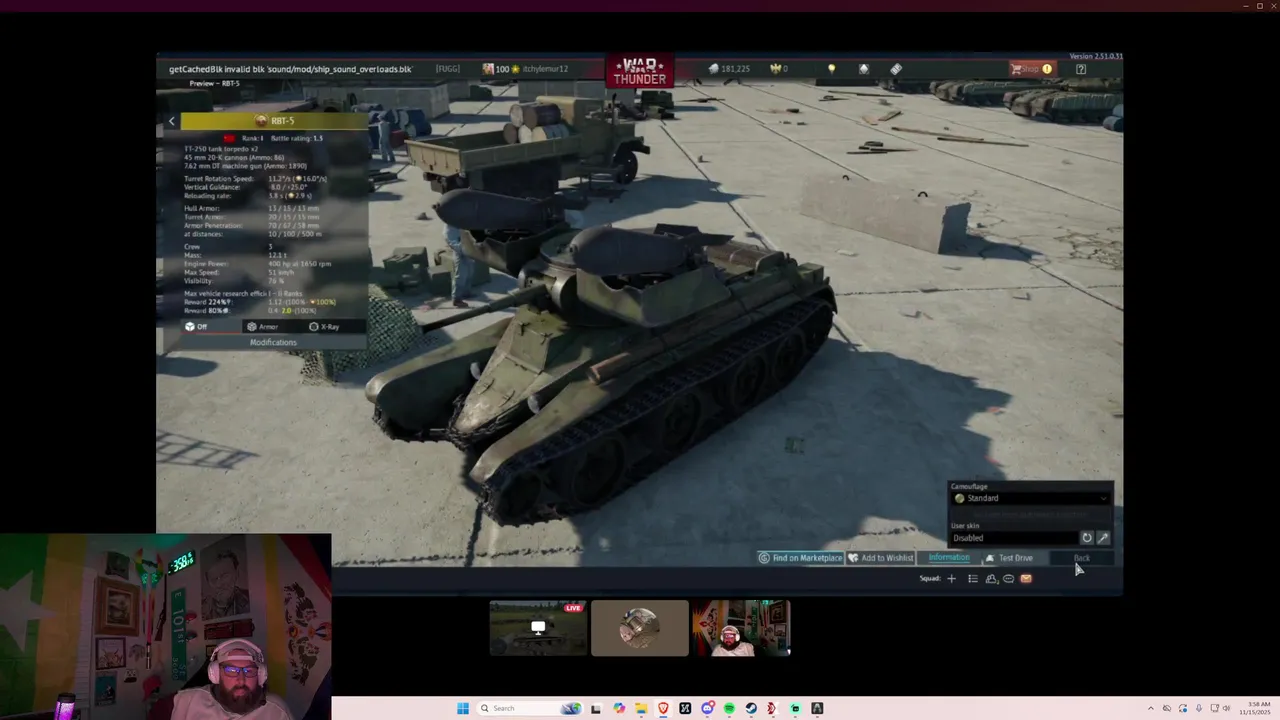Open the War Thunder logo menu

(x=640, y=70)
